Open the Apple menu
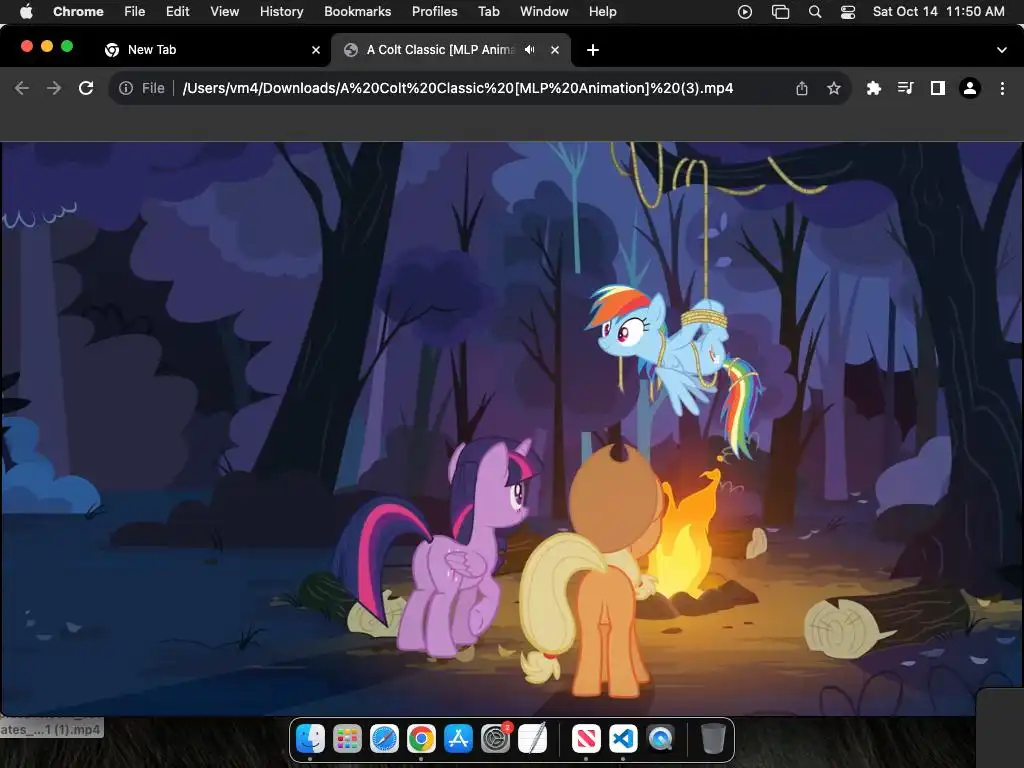 [x=26, y=11]
